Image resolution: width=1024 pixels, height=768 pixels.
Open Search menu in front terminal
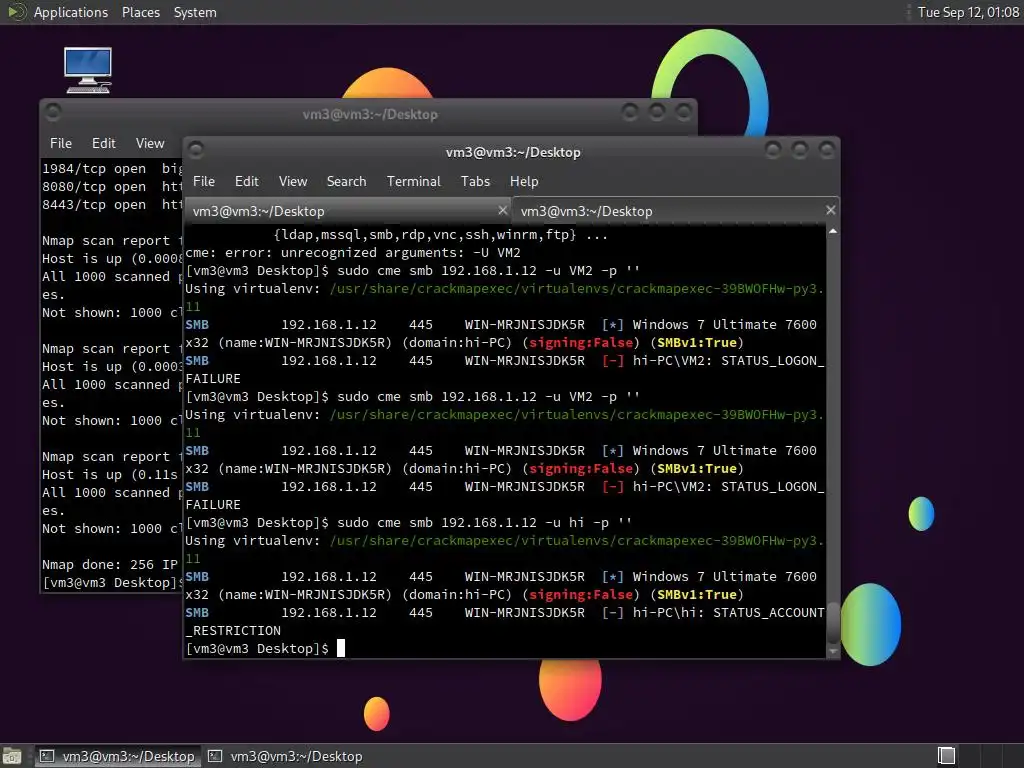pyautogui.click(x=346, y=182)
